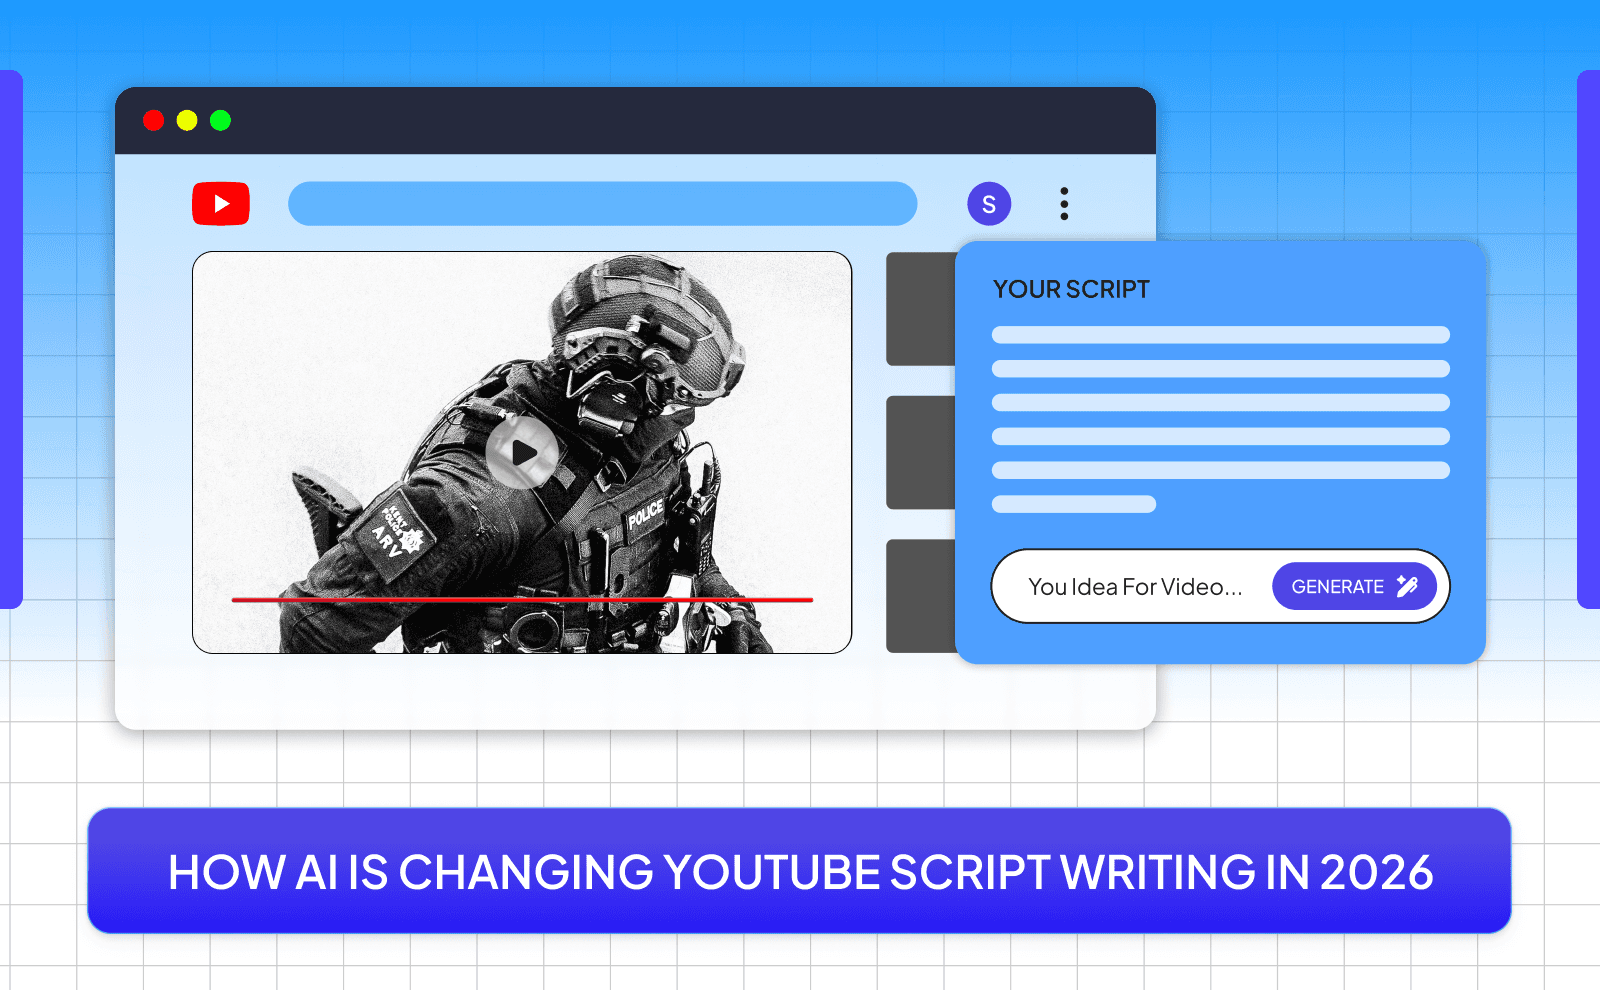
Task: Click the YouTube logo icon
Action: click(220, 203)
